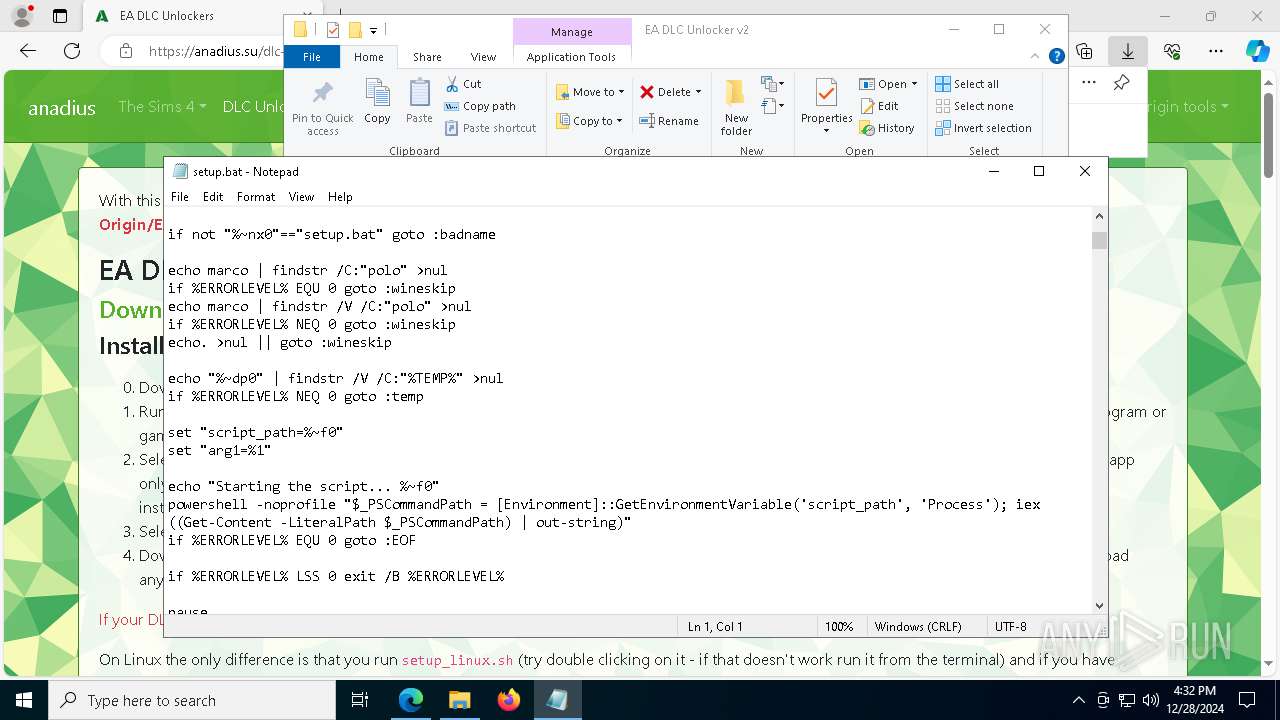The image size is (1280, 720).
Task: Open Notepad File menu
Action: coord(180,197)
